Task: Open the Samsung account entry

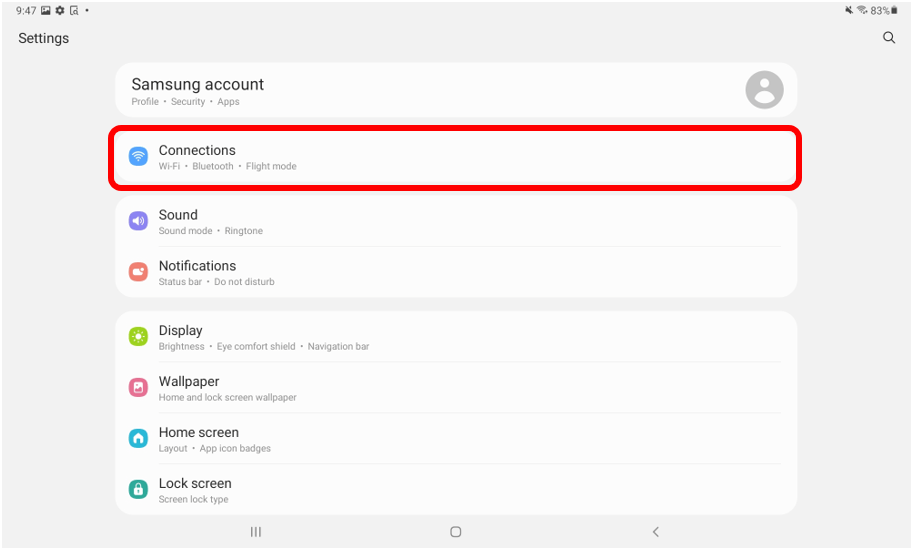Action: click(456, 90)
